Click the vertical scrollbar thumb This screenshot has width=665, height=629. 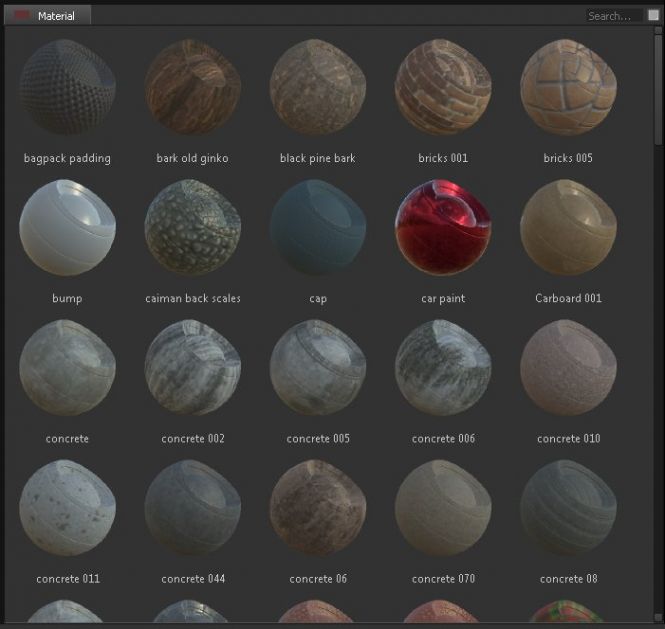(x=658, y=90)
